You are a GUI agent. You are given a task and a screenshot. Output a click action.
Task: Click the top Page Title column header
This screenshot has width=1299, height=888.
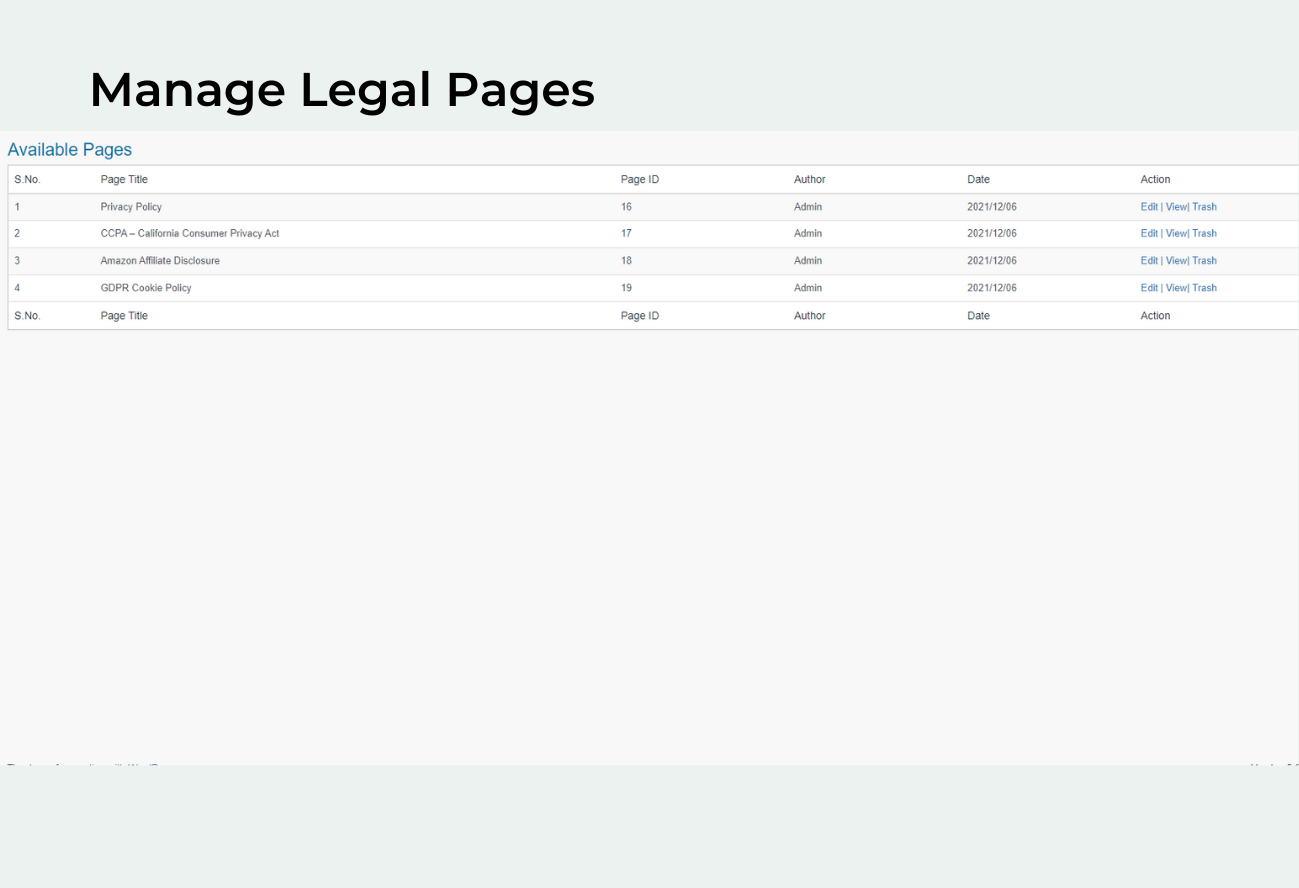(x=124, y=179)
